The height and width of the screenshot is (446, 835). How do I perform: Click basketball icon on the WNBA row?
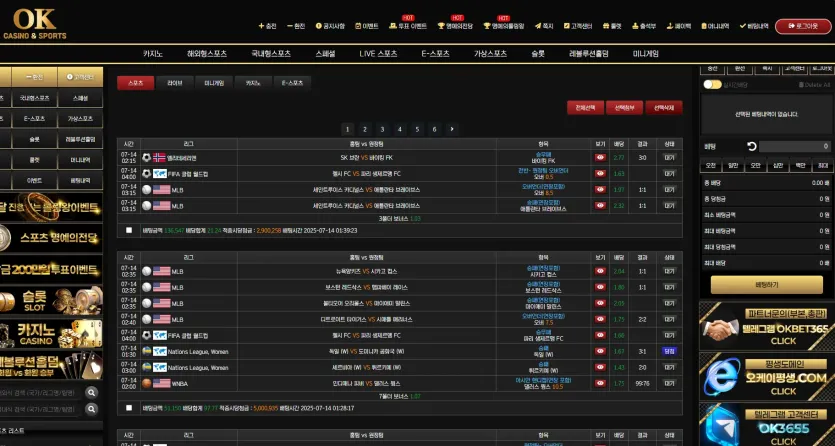[x=146, y=383]
